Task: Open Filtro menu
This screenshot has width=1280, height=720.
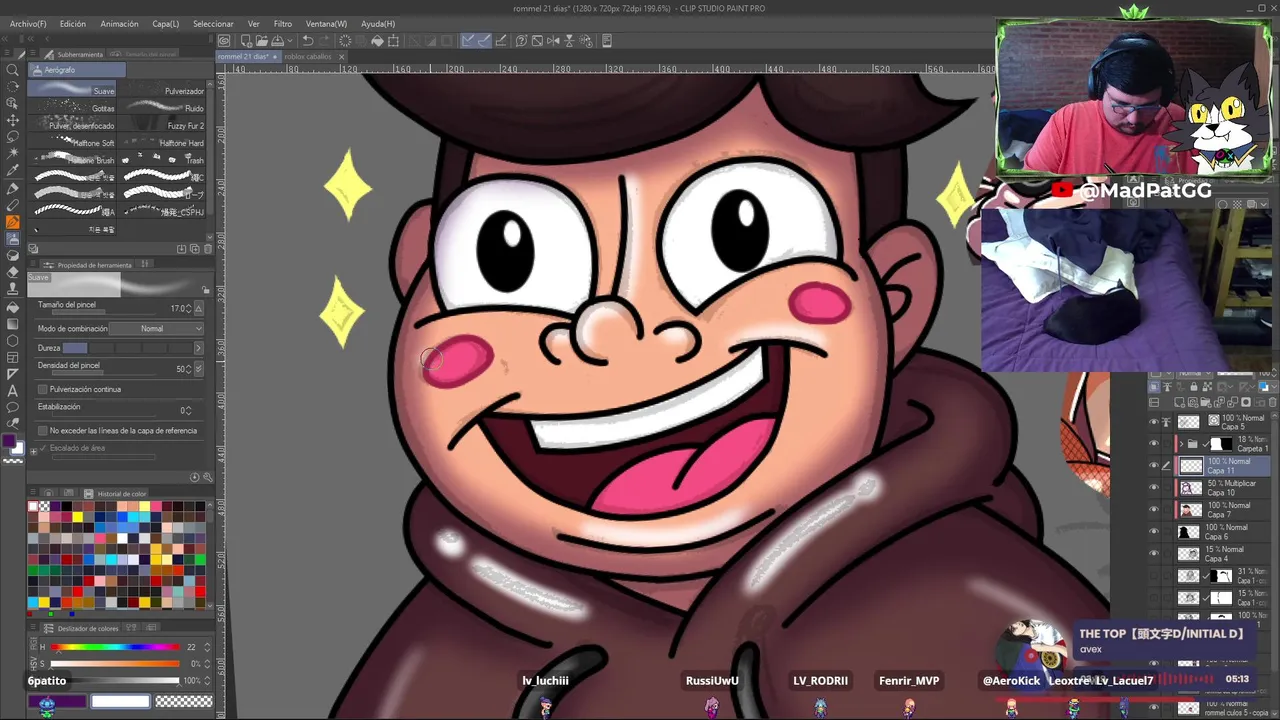Action: [283, 24]
